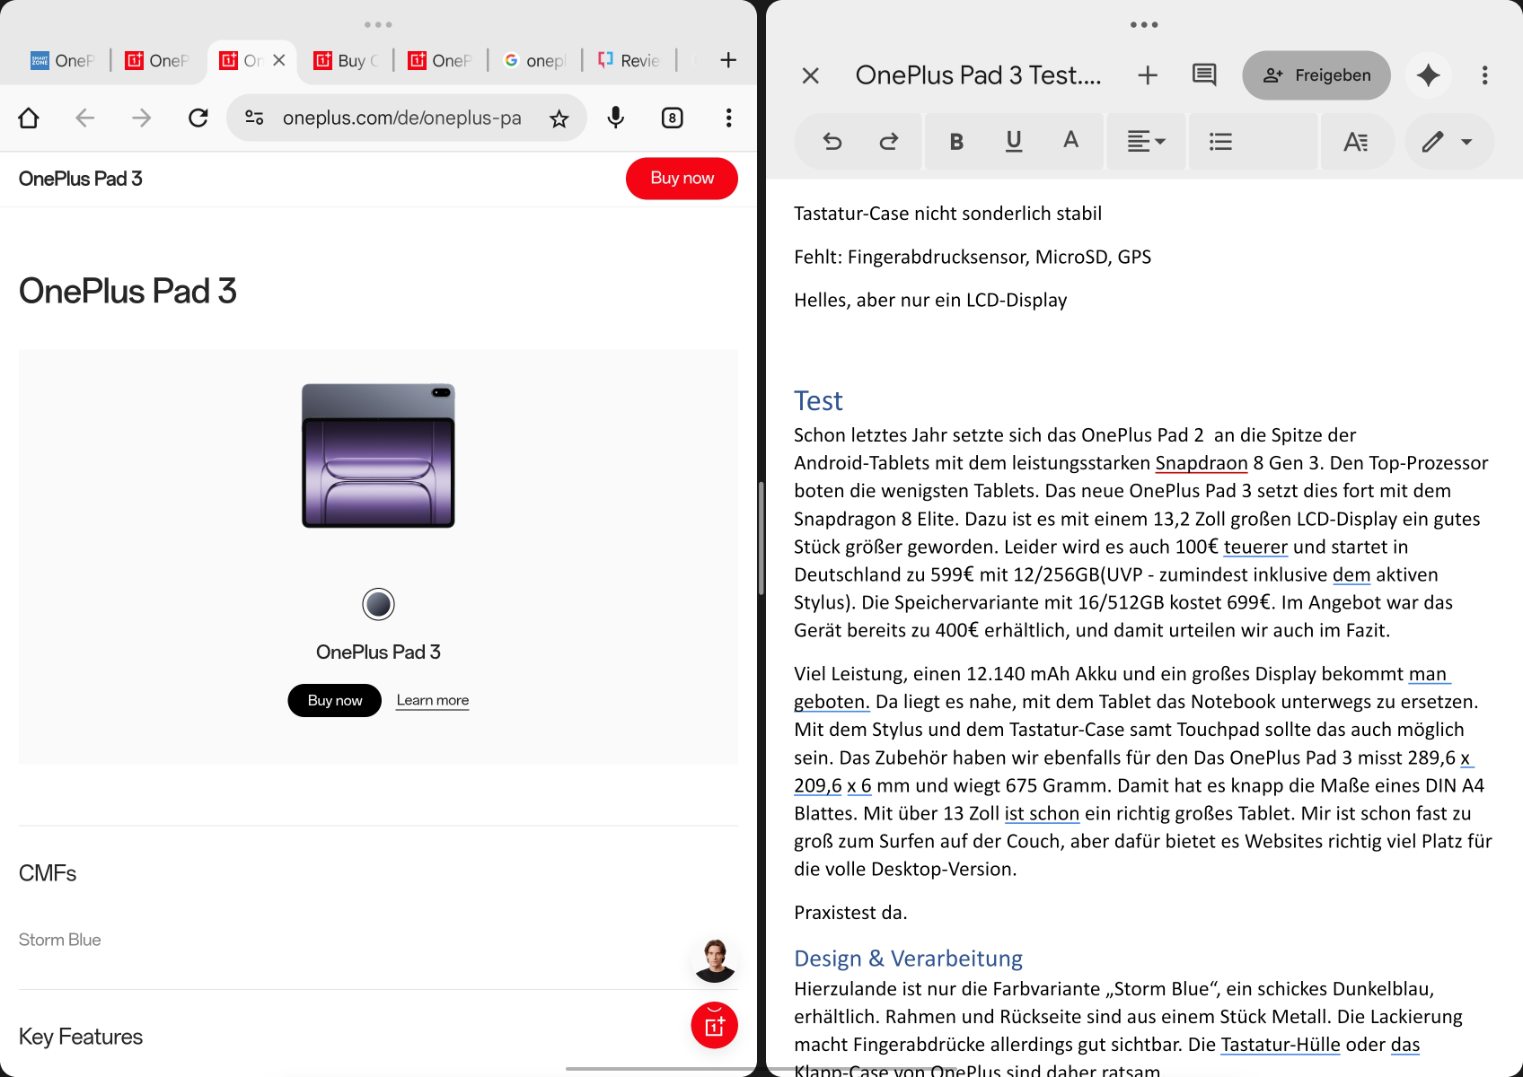Click misspelled word Snapdraon in document
The height and width of the screenshot is (1077, 1523).
pos(1201,463)
